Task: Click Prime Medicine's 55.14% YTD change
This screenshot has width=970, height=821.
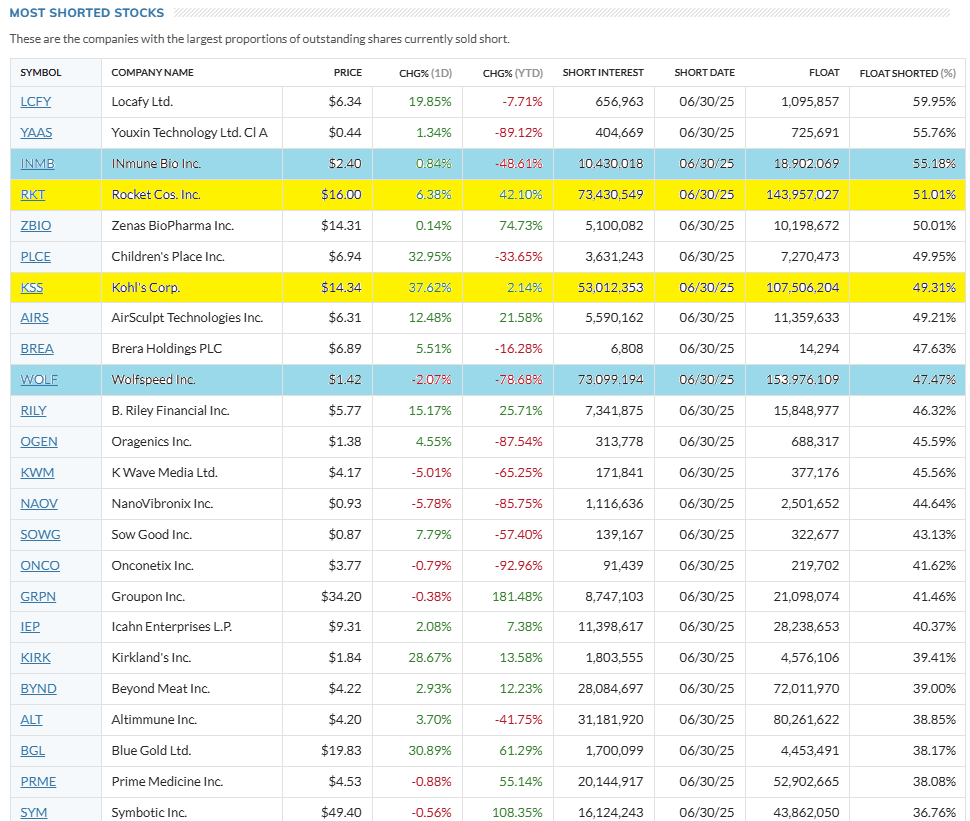Action: pyautogui.click(x=520, y=781)
